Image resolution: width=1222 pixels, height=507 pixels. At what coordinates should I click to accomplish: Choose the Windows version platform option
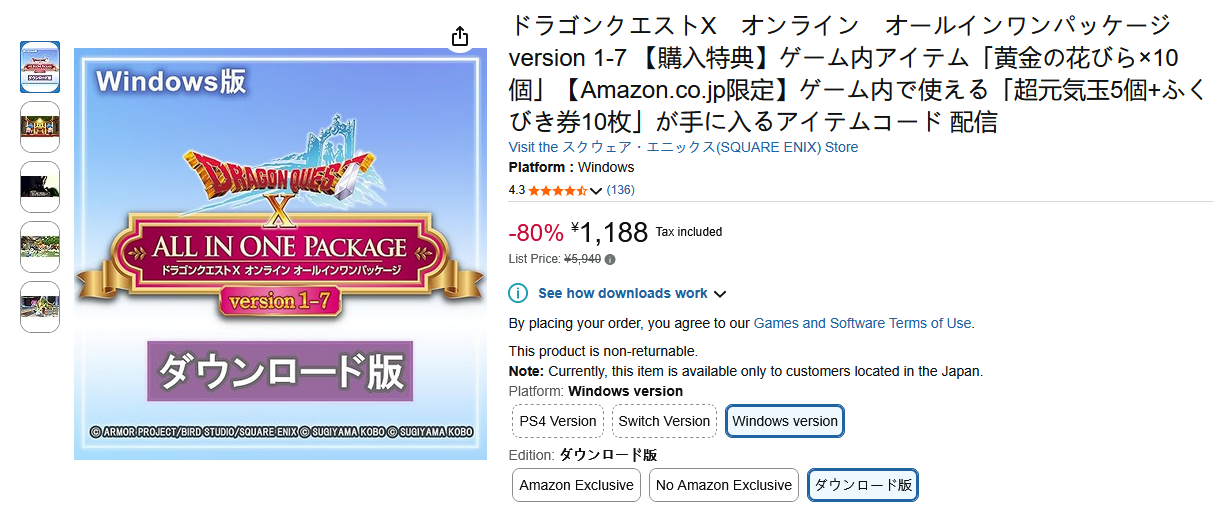(x=785, y=421)
